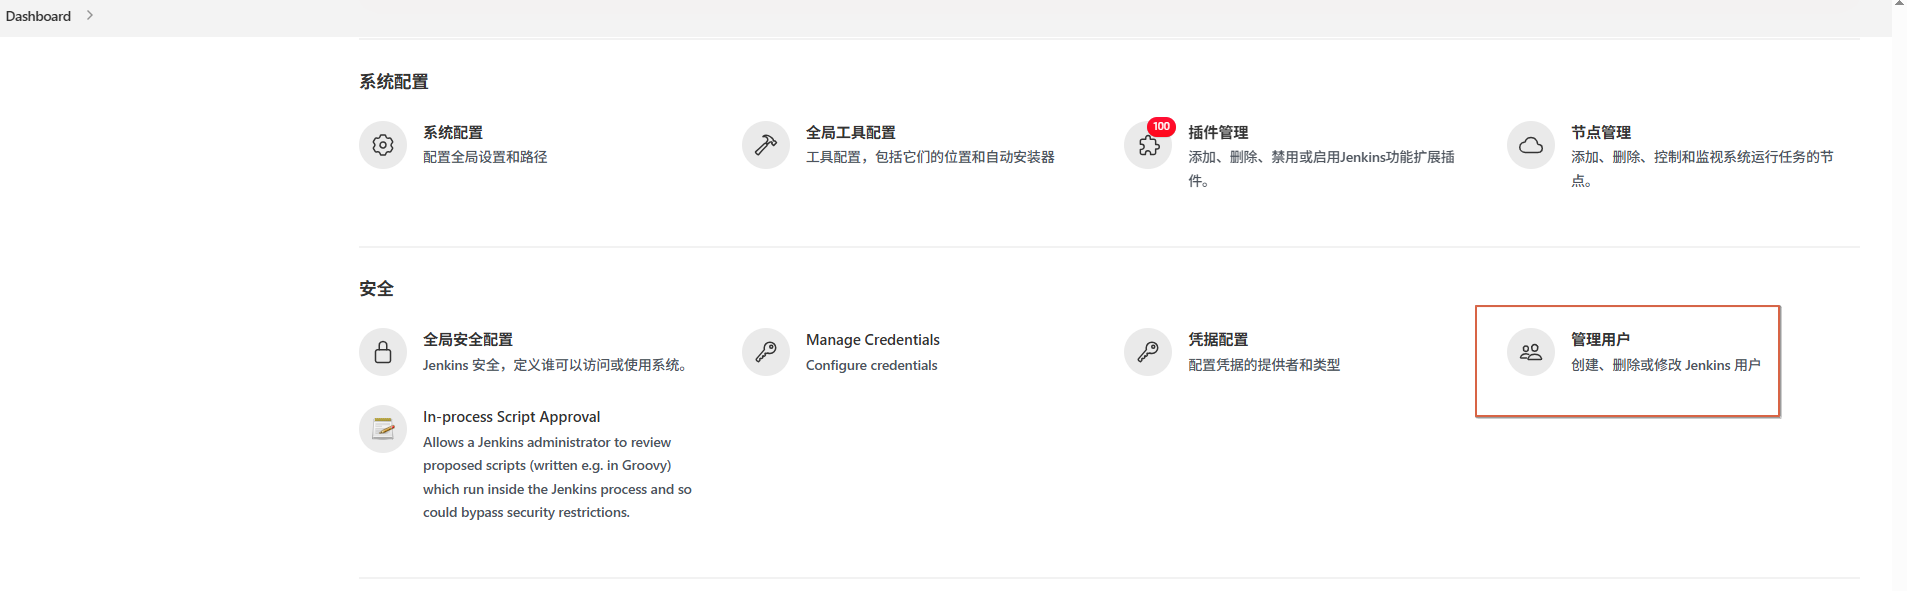Open the 管理用户 title link
1907x591 pixels.
[x=1601, y=339]
